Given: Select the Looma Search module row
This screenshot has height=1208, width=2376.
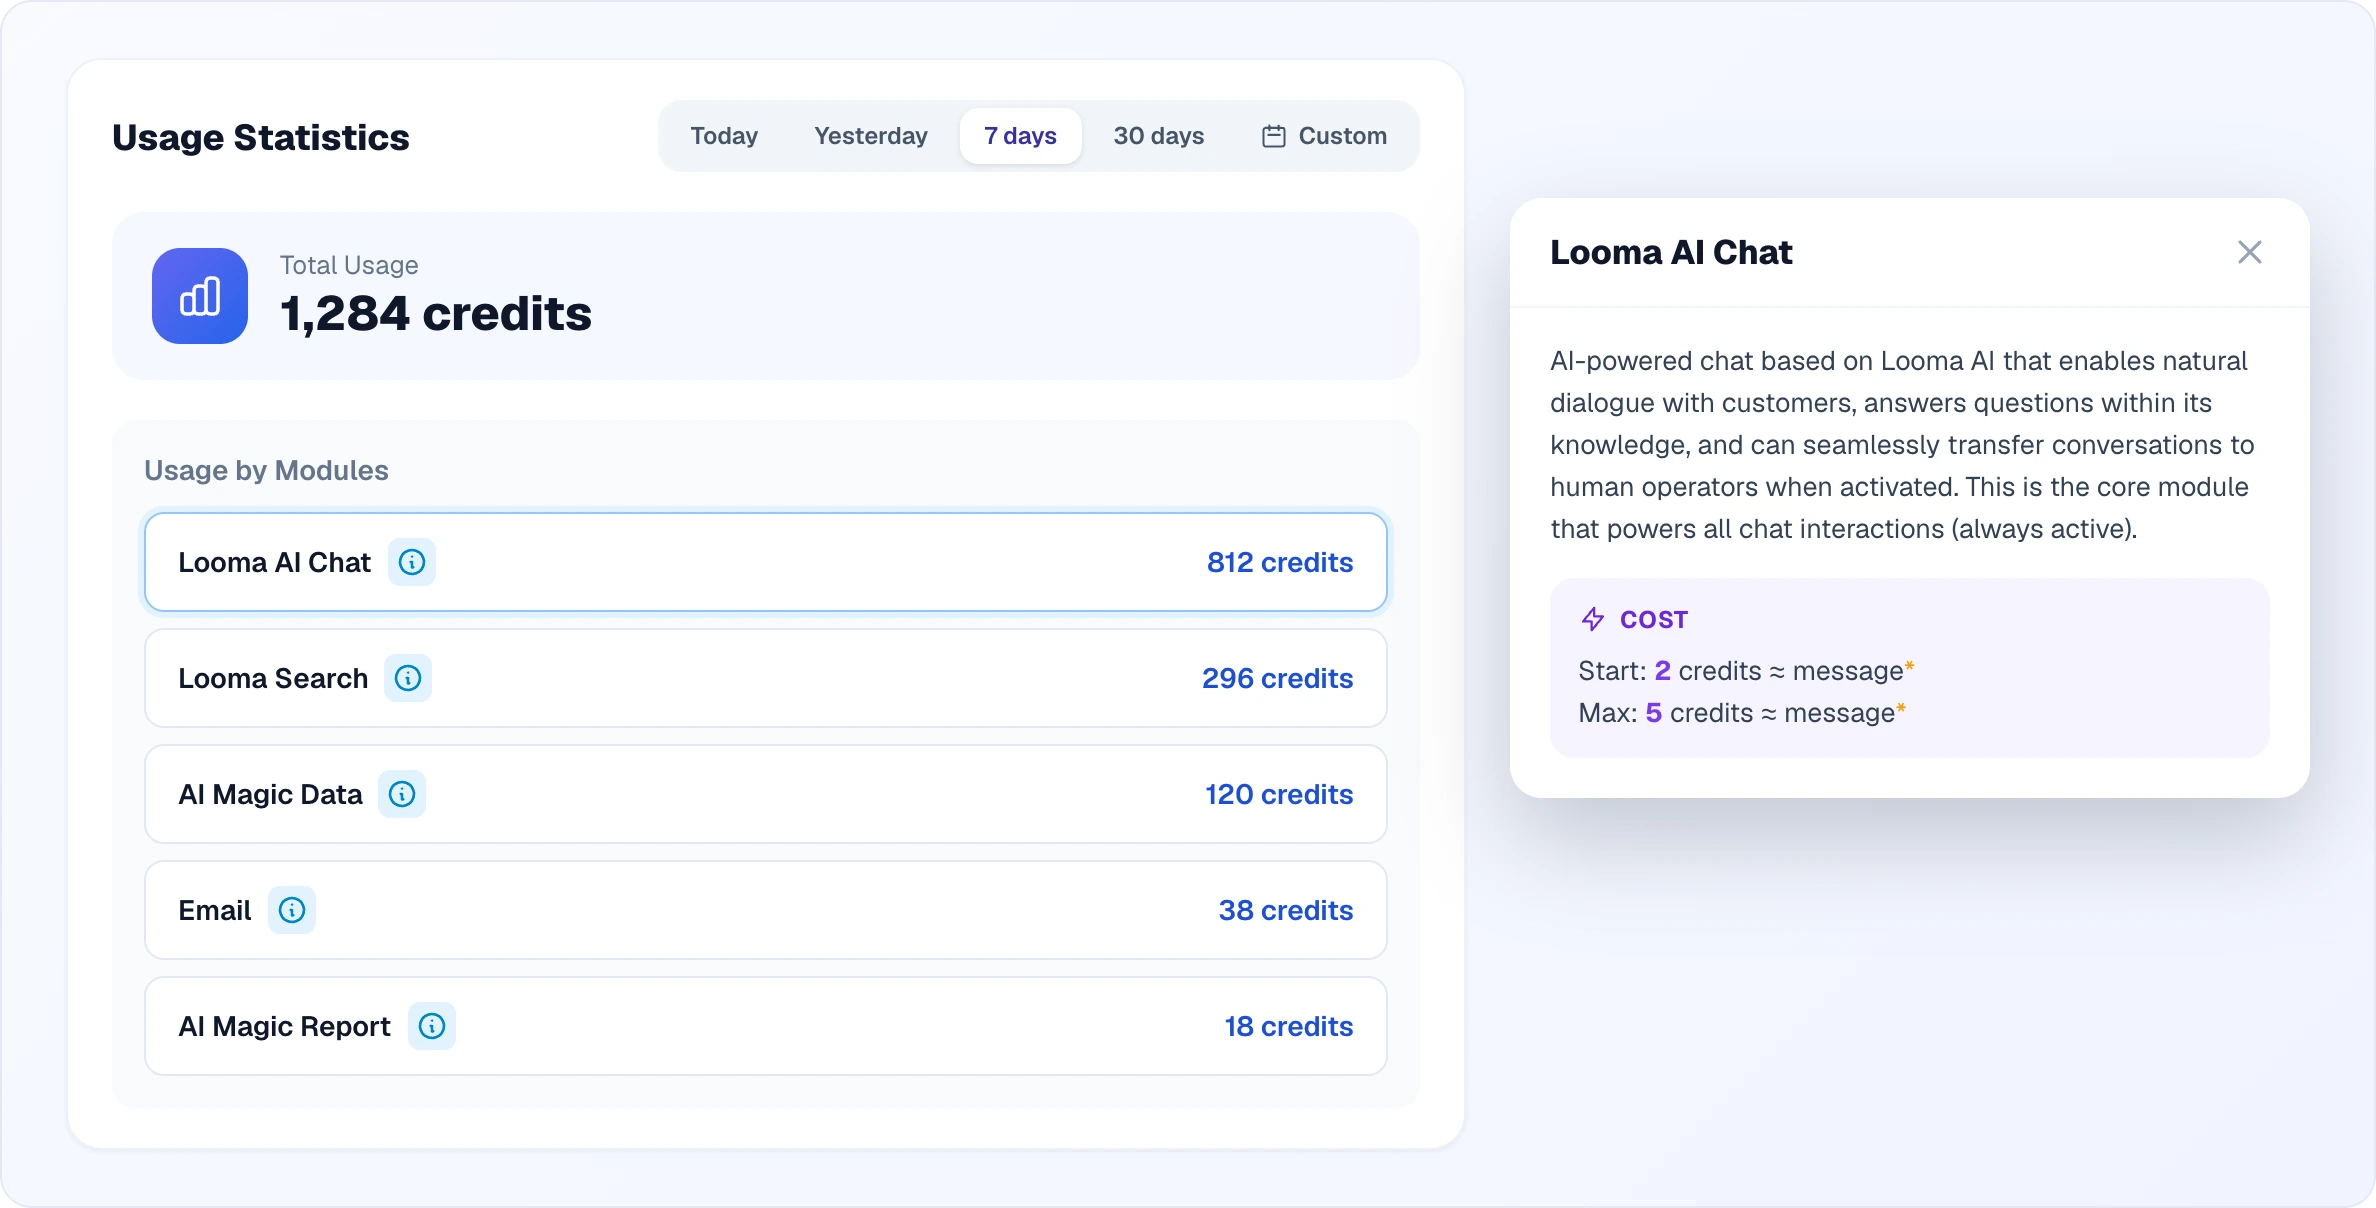Looking at the screenshot, I should click(766, 678).
